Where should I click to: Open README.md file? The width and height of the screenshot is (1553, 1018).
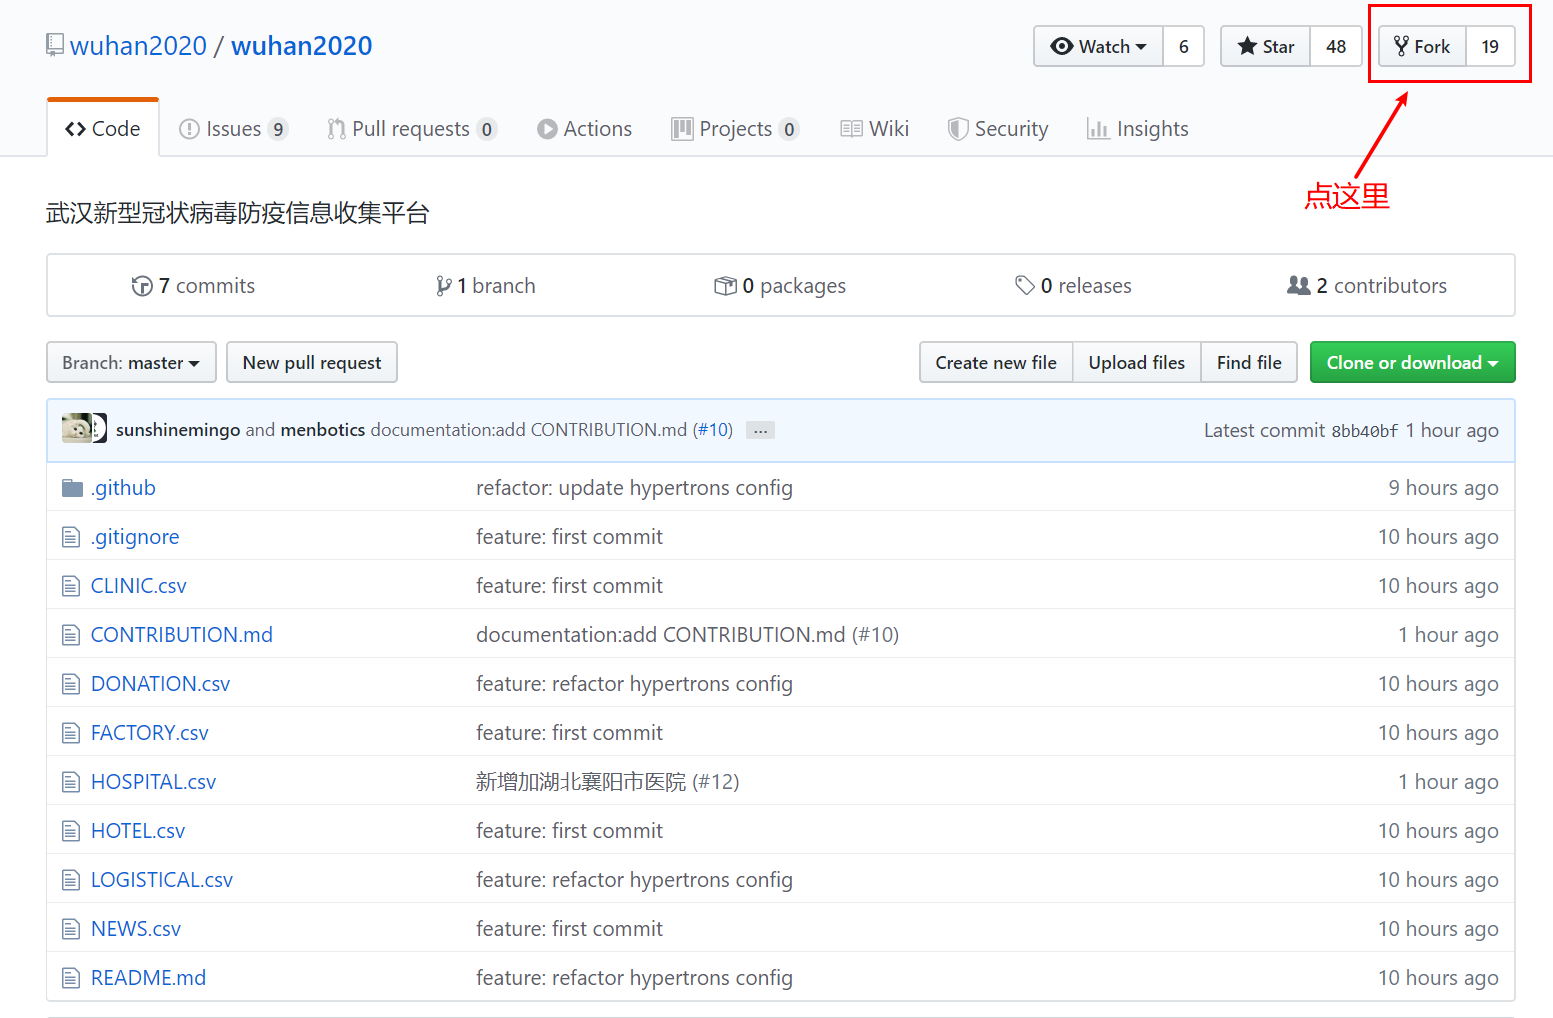pos(148,978)
